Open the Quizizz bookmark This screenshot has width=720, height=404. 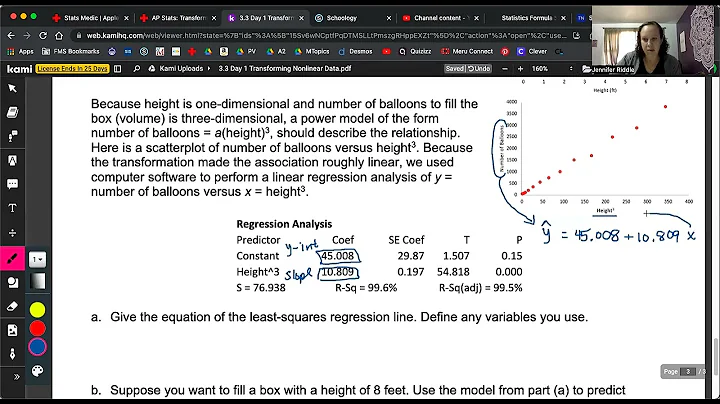(415, 51)
